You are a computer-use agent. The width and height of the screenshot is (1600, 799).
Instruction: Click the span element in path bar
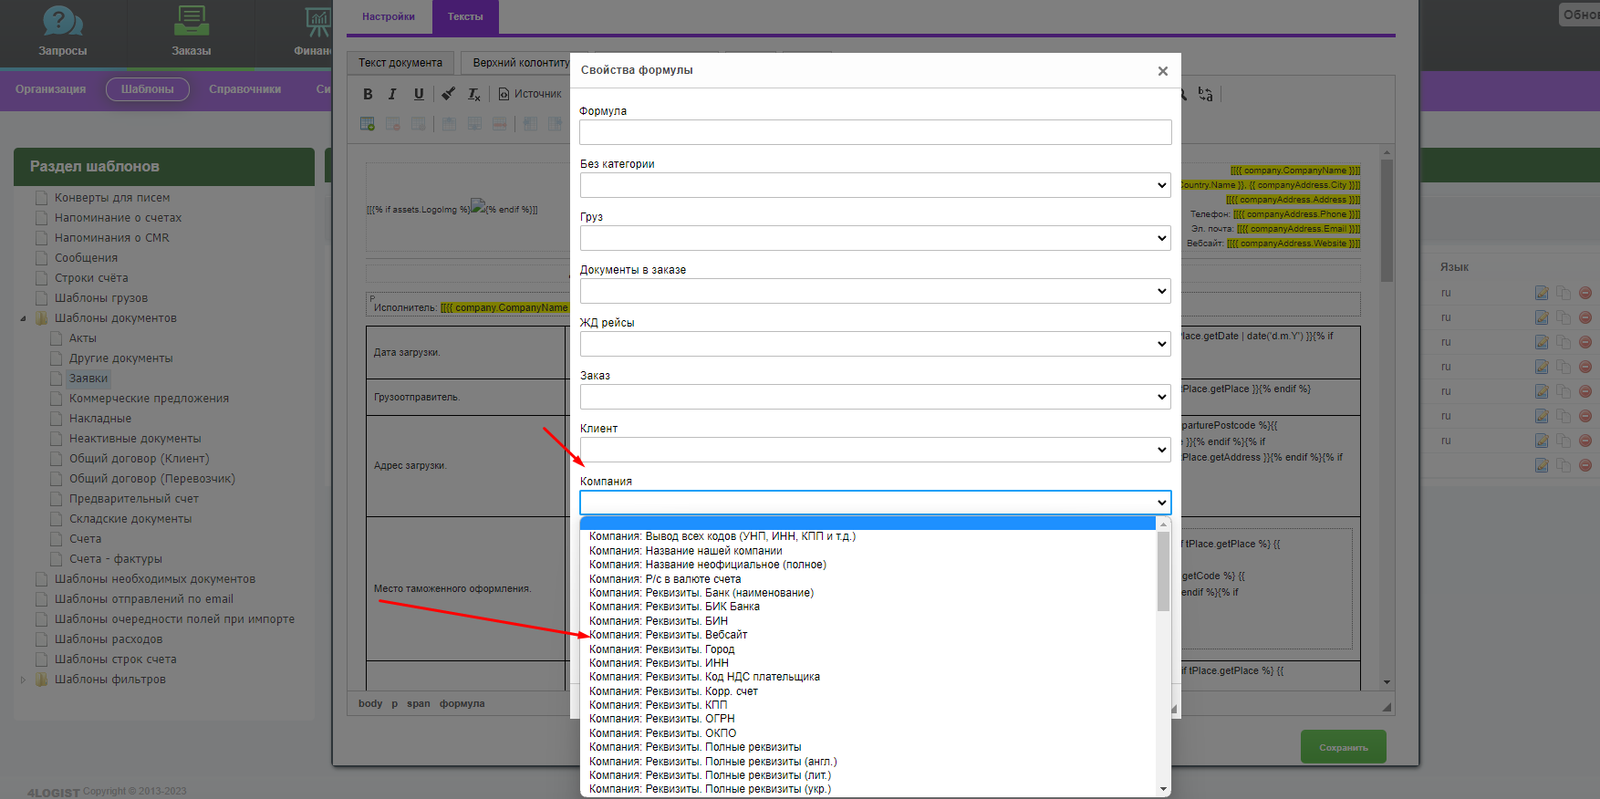pos(418,704)
